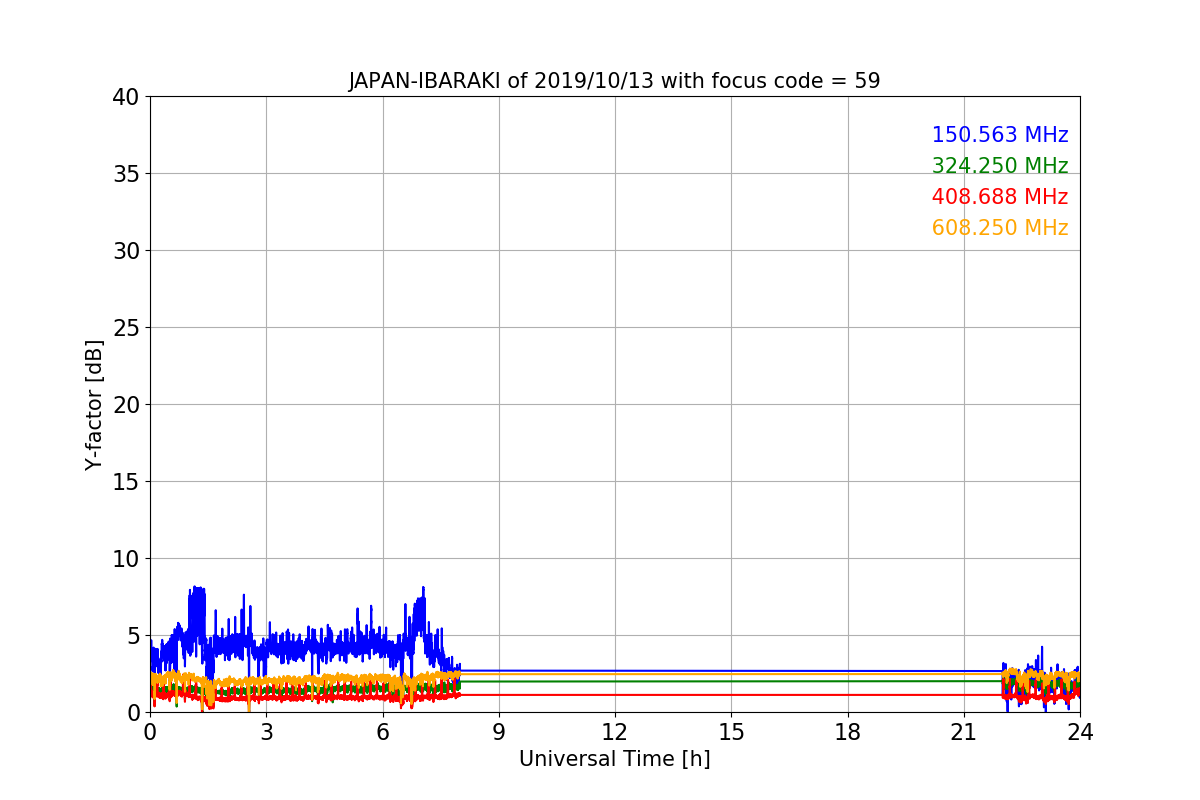Click the Y-factor [dB] axis label
Image resolution: width=1200 pixels, height=800 pixels.
point(94,405)
